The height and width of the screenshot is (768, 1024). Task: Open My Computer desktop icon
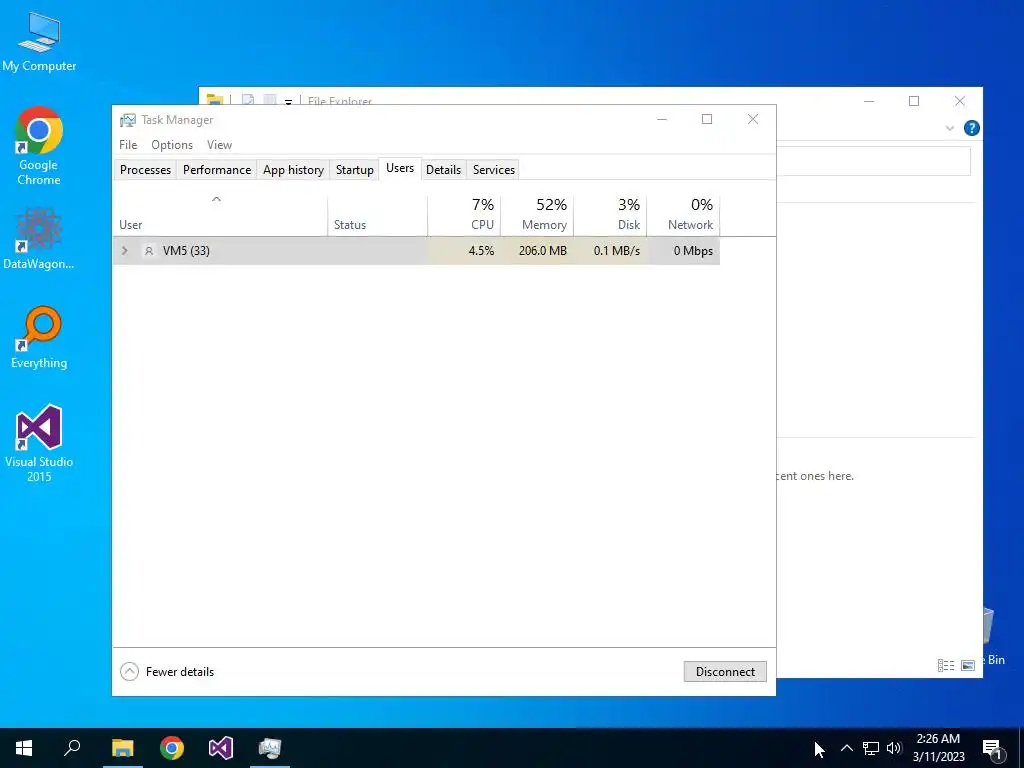tap(39, 40)
